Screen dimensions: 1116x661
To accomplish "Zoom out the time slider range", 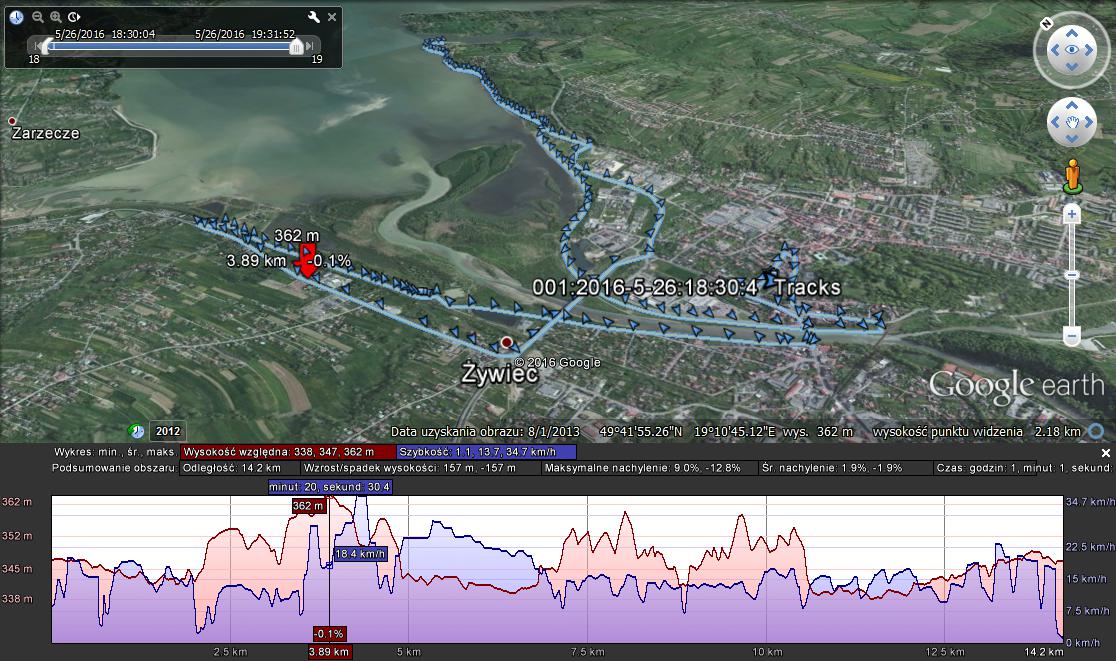I will (38, 17).
